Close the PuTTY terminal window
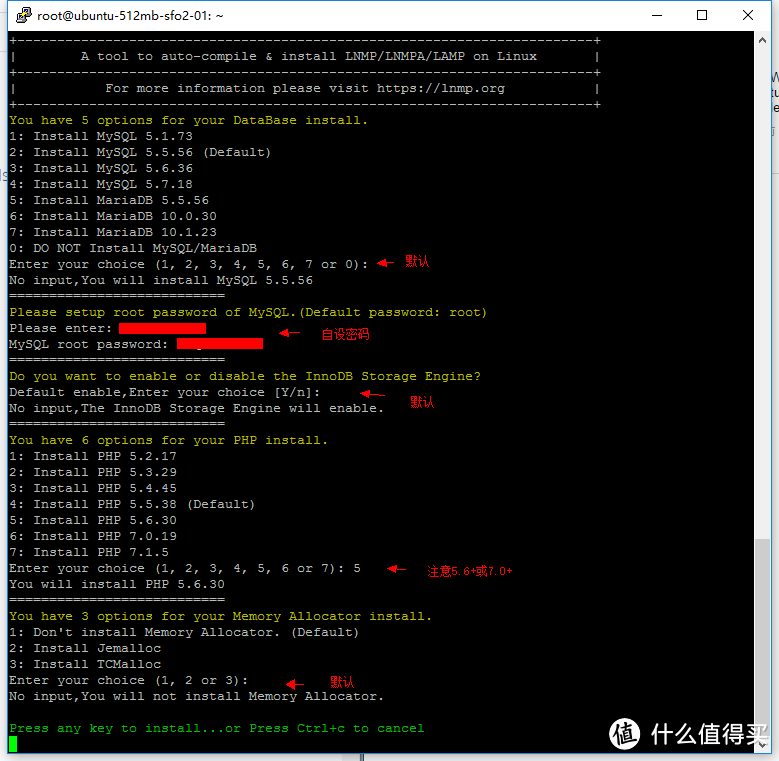The height and width of the screenshot is (761, 779). tap(748, 15)
